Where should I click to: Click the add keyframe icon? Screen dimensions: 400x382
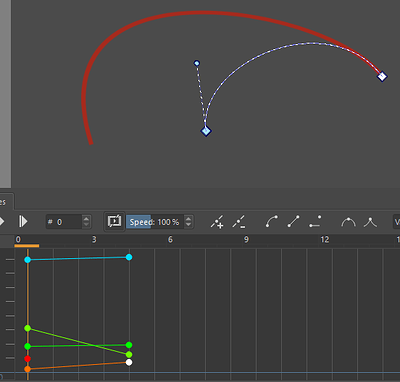pos(217,222)
